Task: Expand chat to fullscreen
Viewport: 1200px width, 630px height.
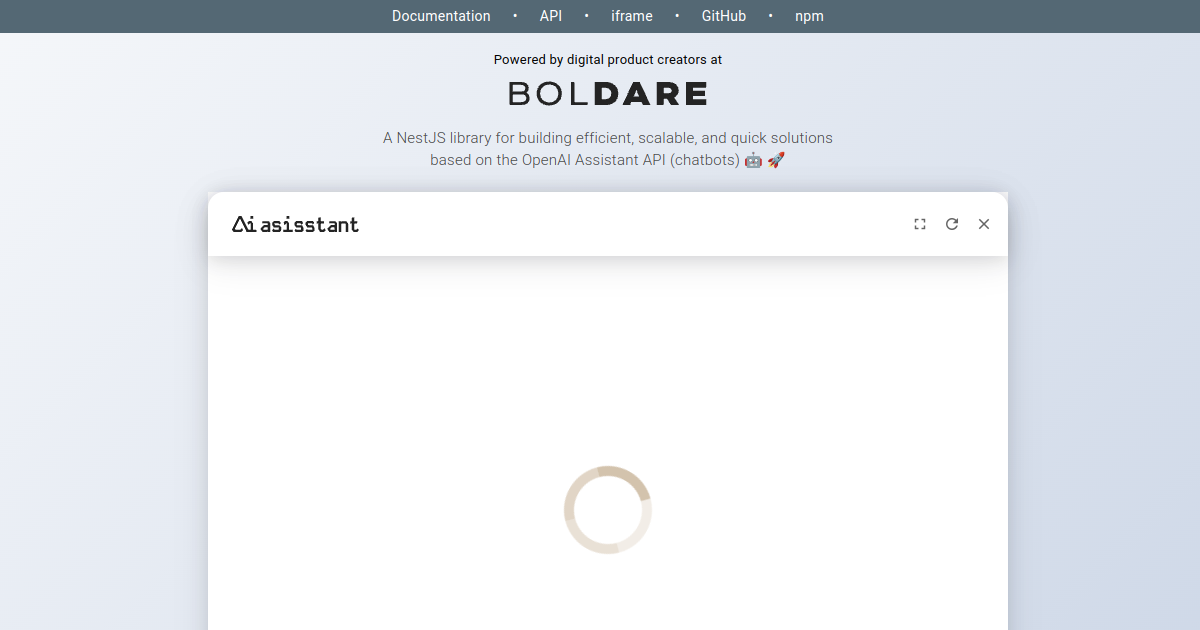Action: click(920, 224)
